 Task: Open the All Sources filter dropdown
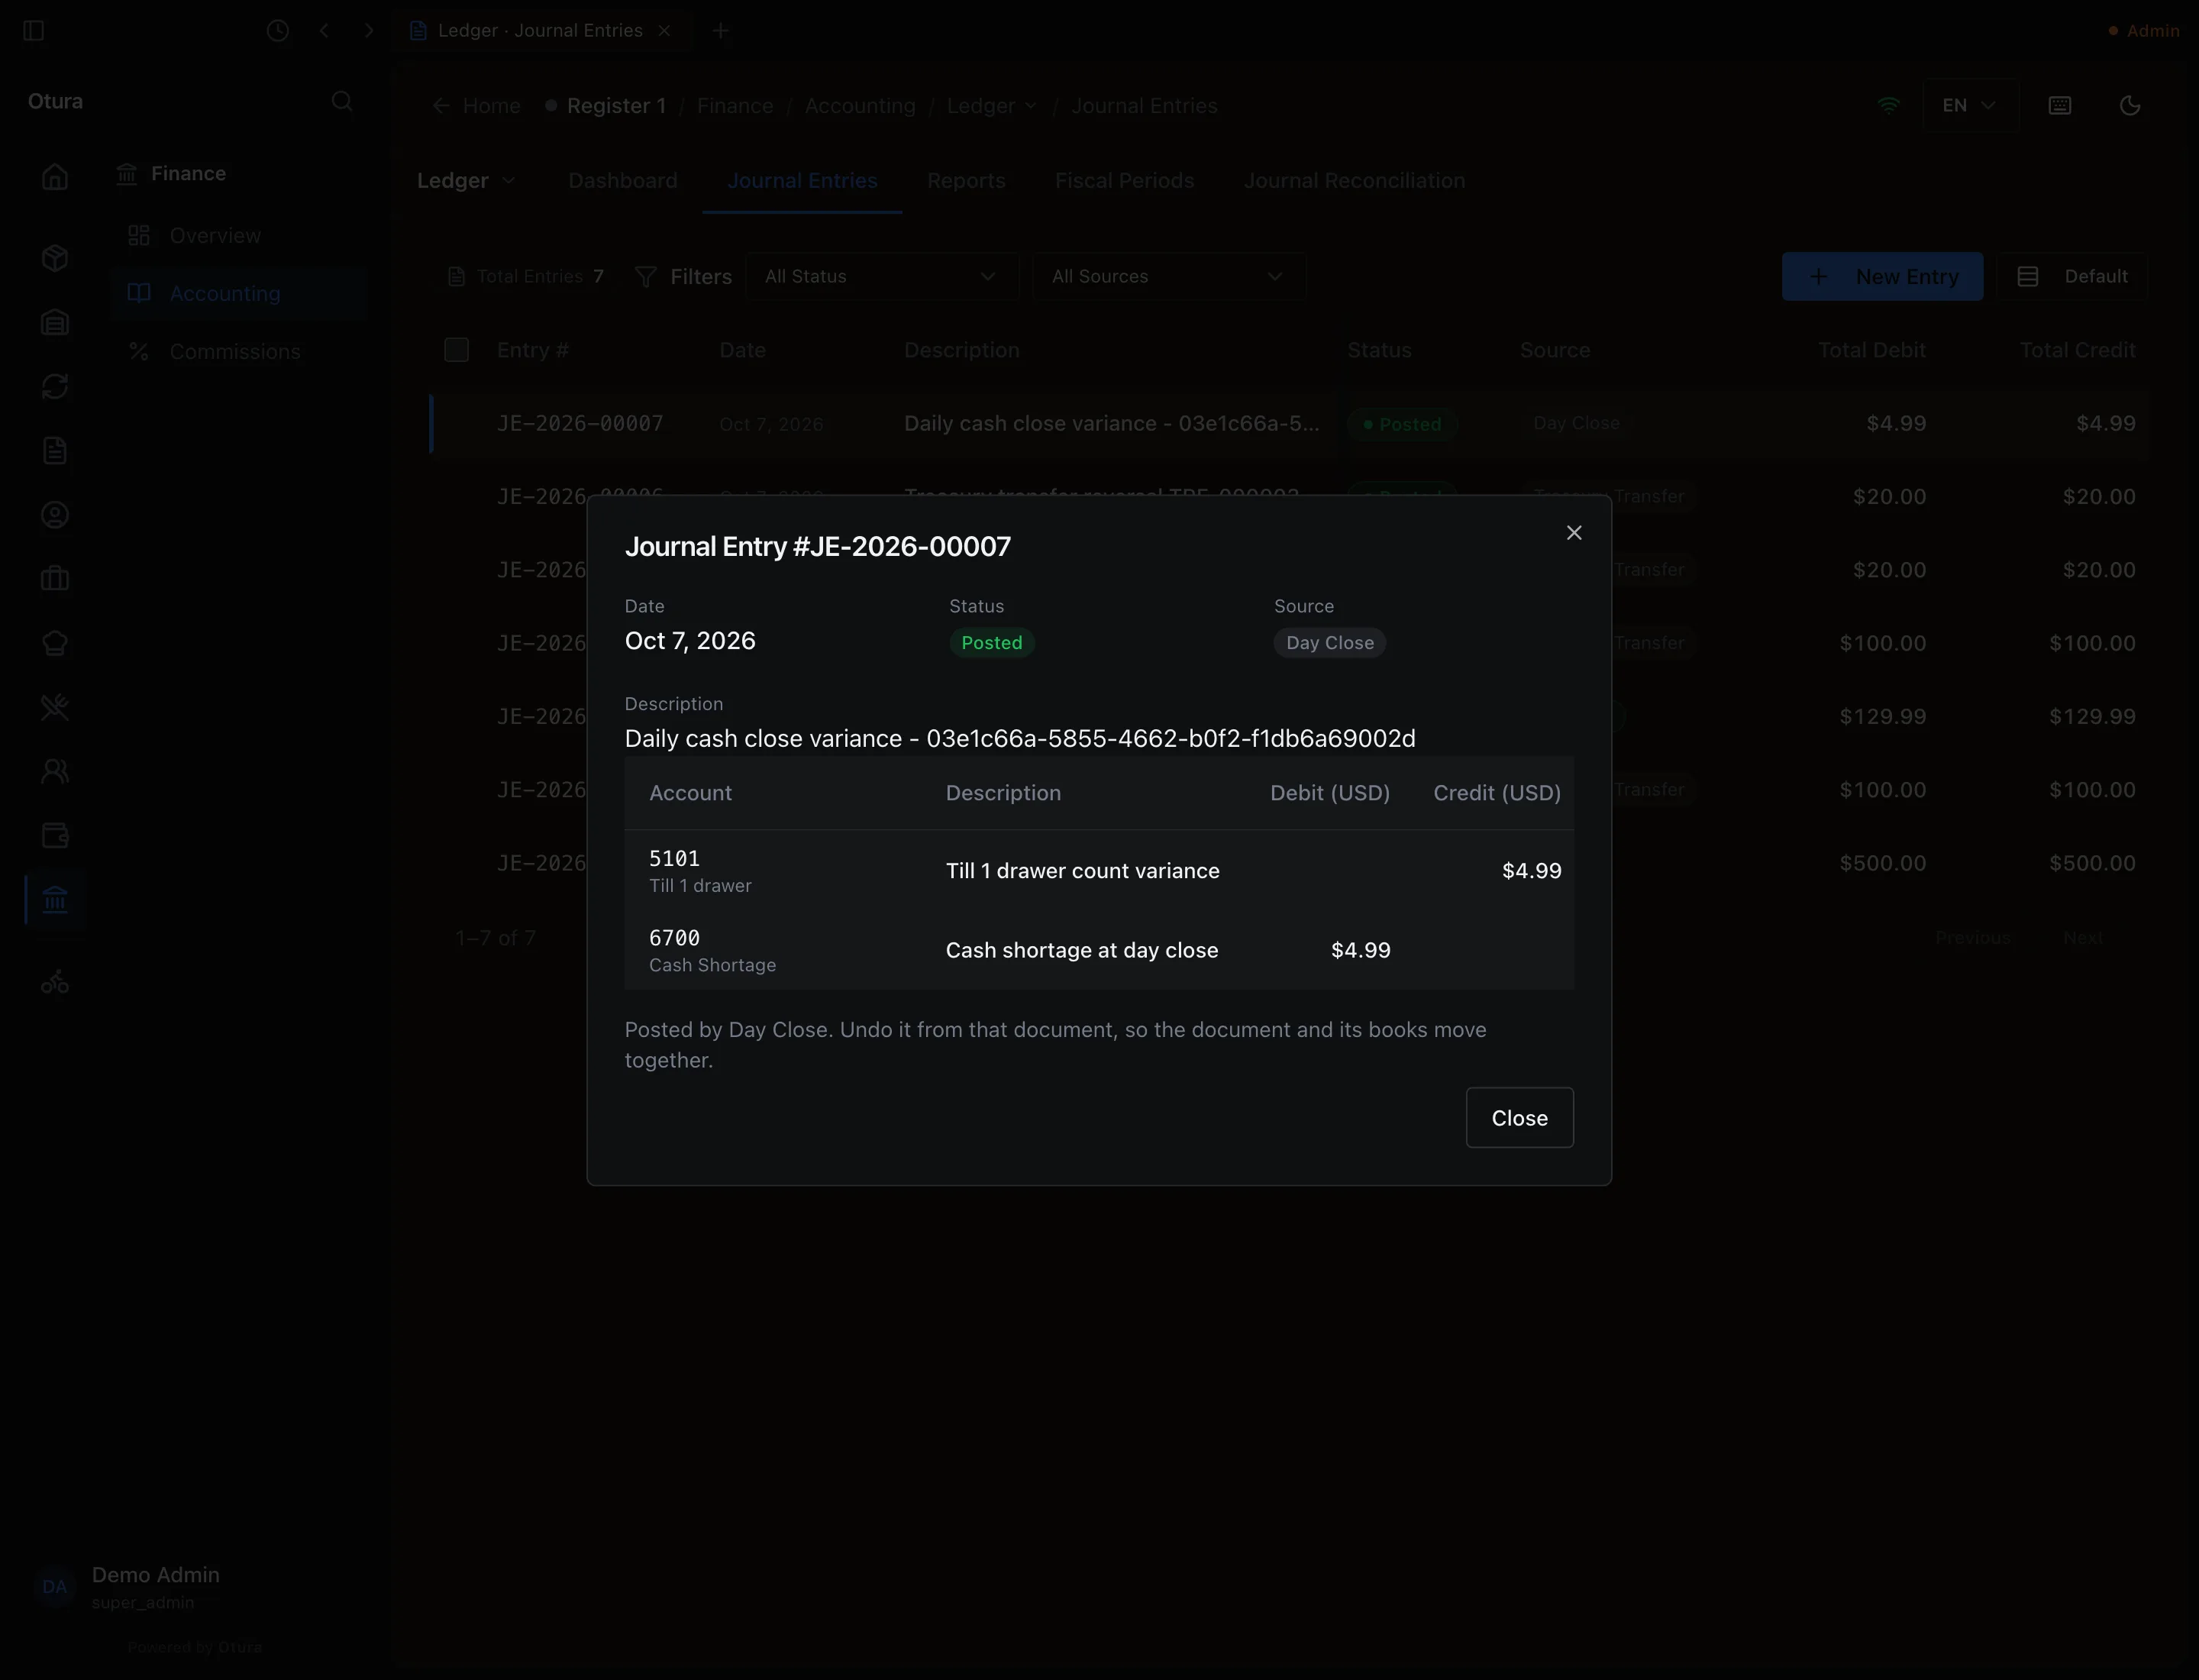1168,277
